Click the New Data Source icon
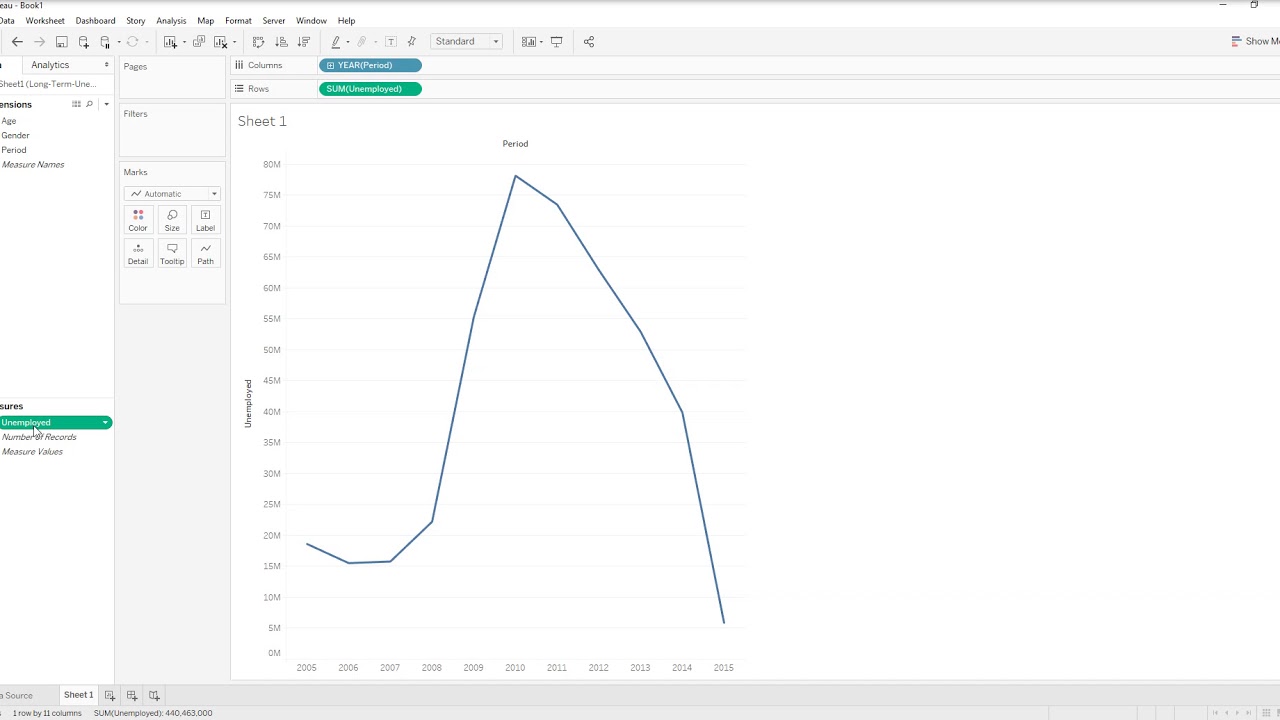Image resolution: width=1280 pixels, height=720 pixels. (84, 42)
